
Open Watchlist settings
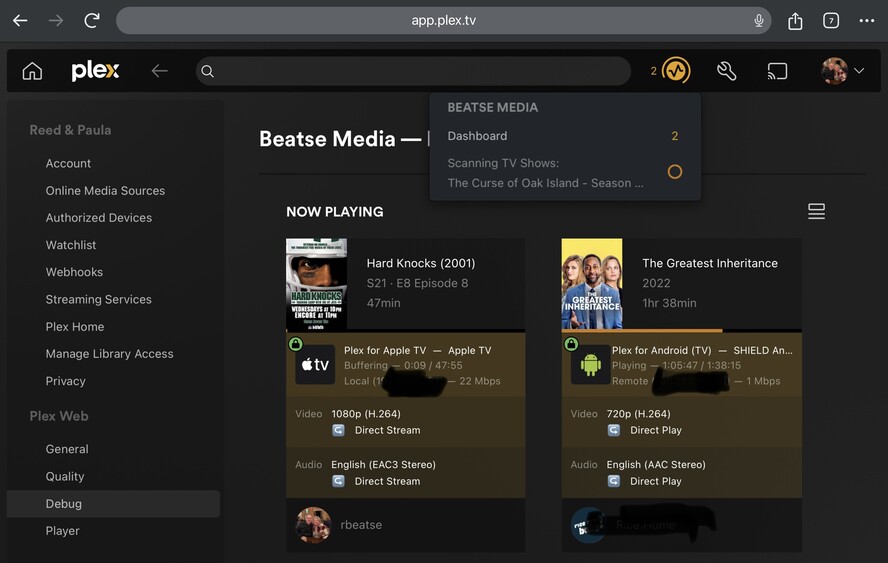(71, 245)
